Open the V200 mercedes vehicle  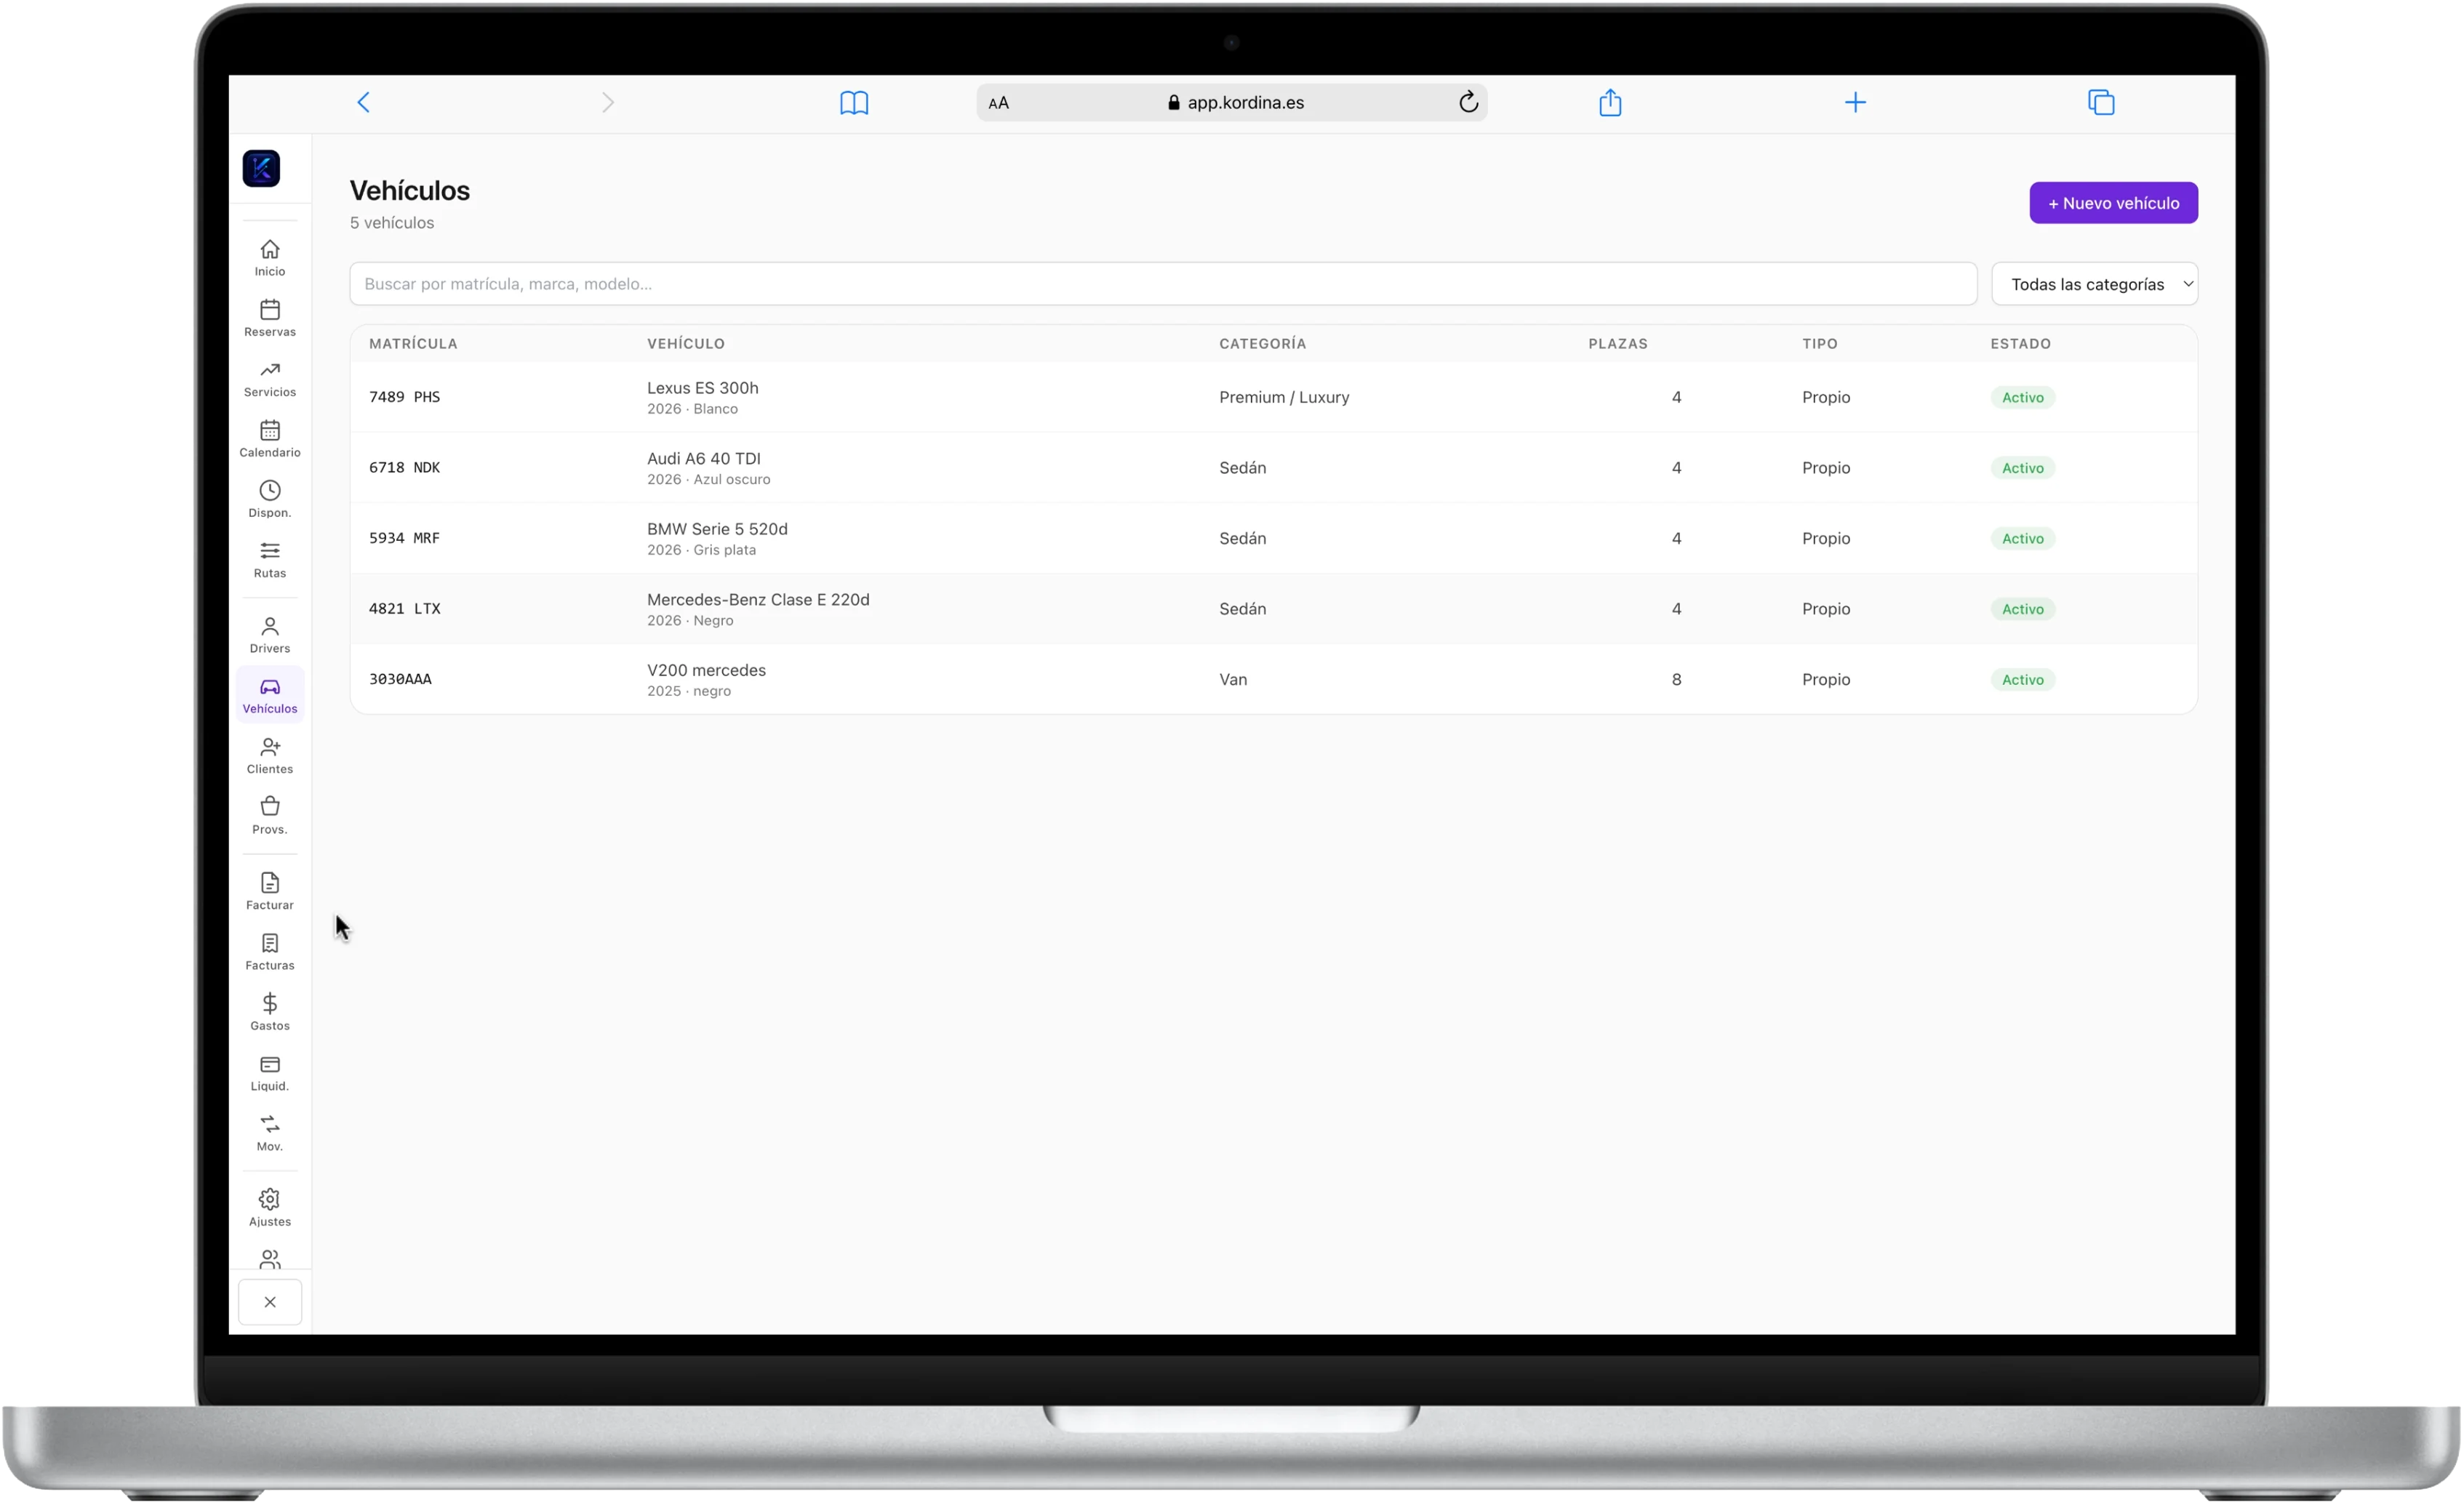pos(706,670)
